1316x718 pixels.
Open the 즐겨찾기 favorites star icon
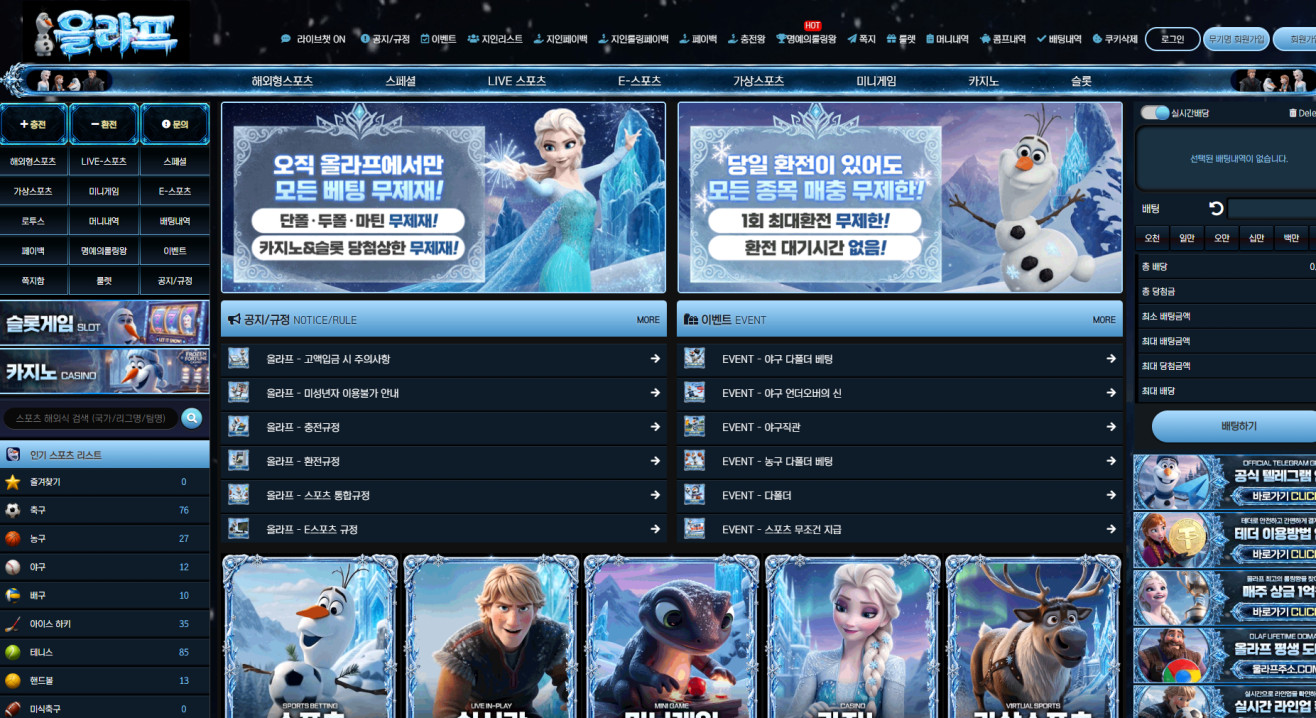coord(13,482)
